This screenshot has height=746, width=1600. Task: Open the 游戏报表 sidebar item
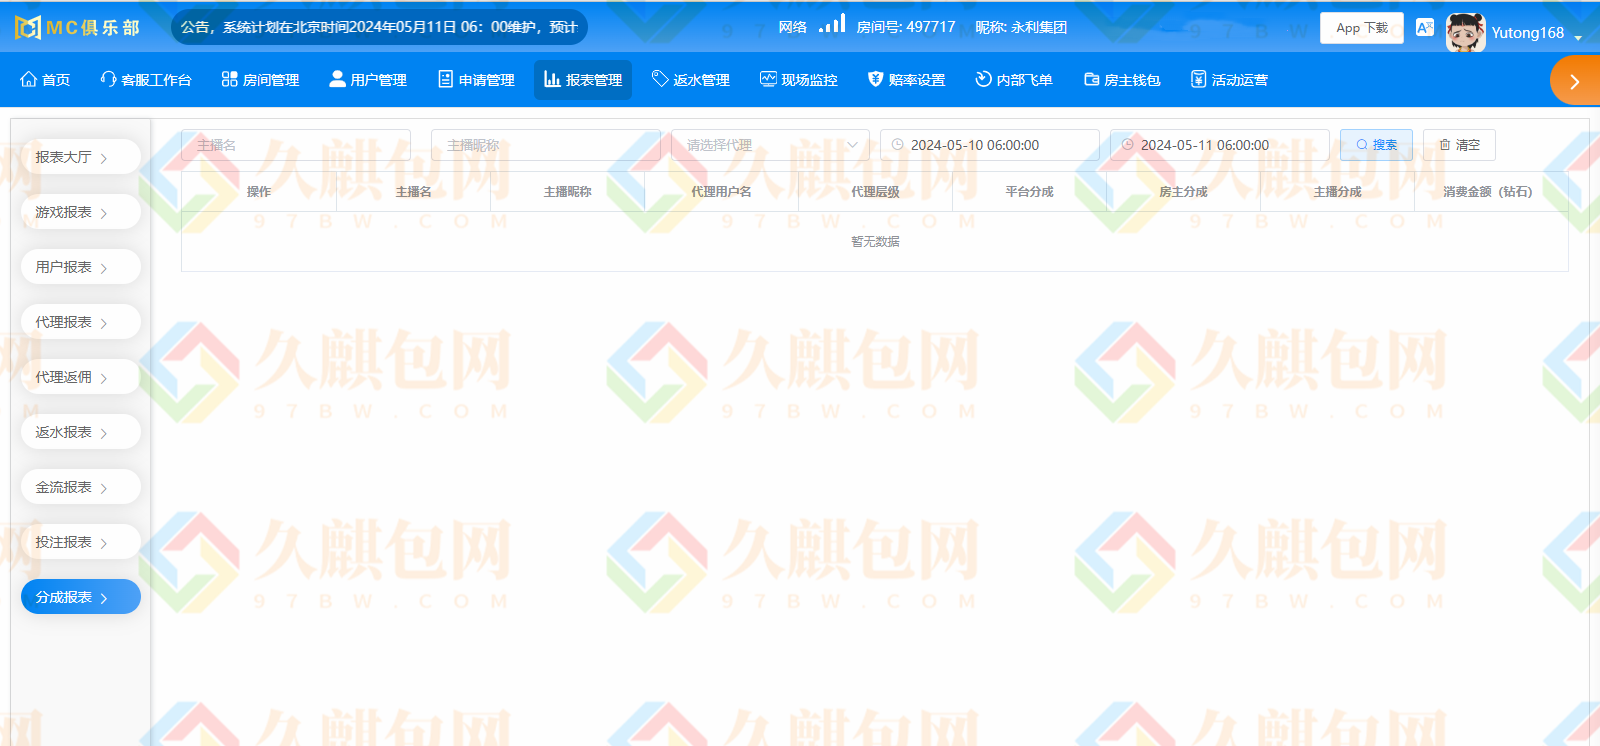(x=81, y=212)
